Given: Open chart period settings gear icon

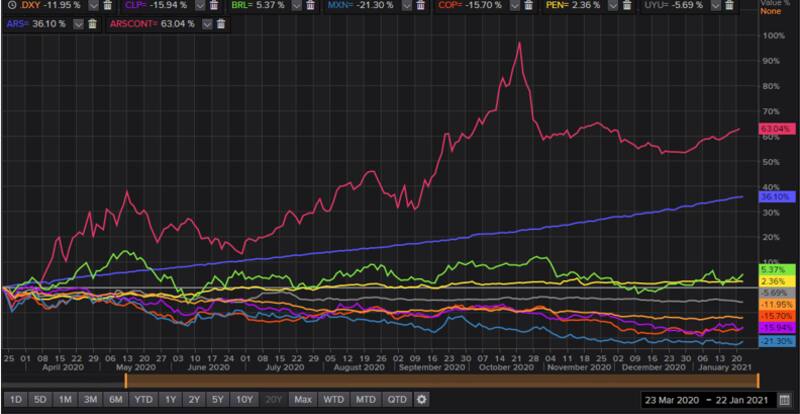Looking at the screenshot, I should pos(421,399).
